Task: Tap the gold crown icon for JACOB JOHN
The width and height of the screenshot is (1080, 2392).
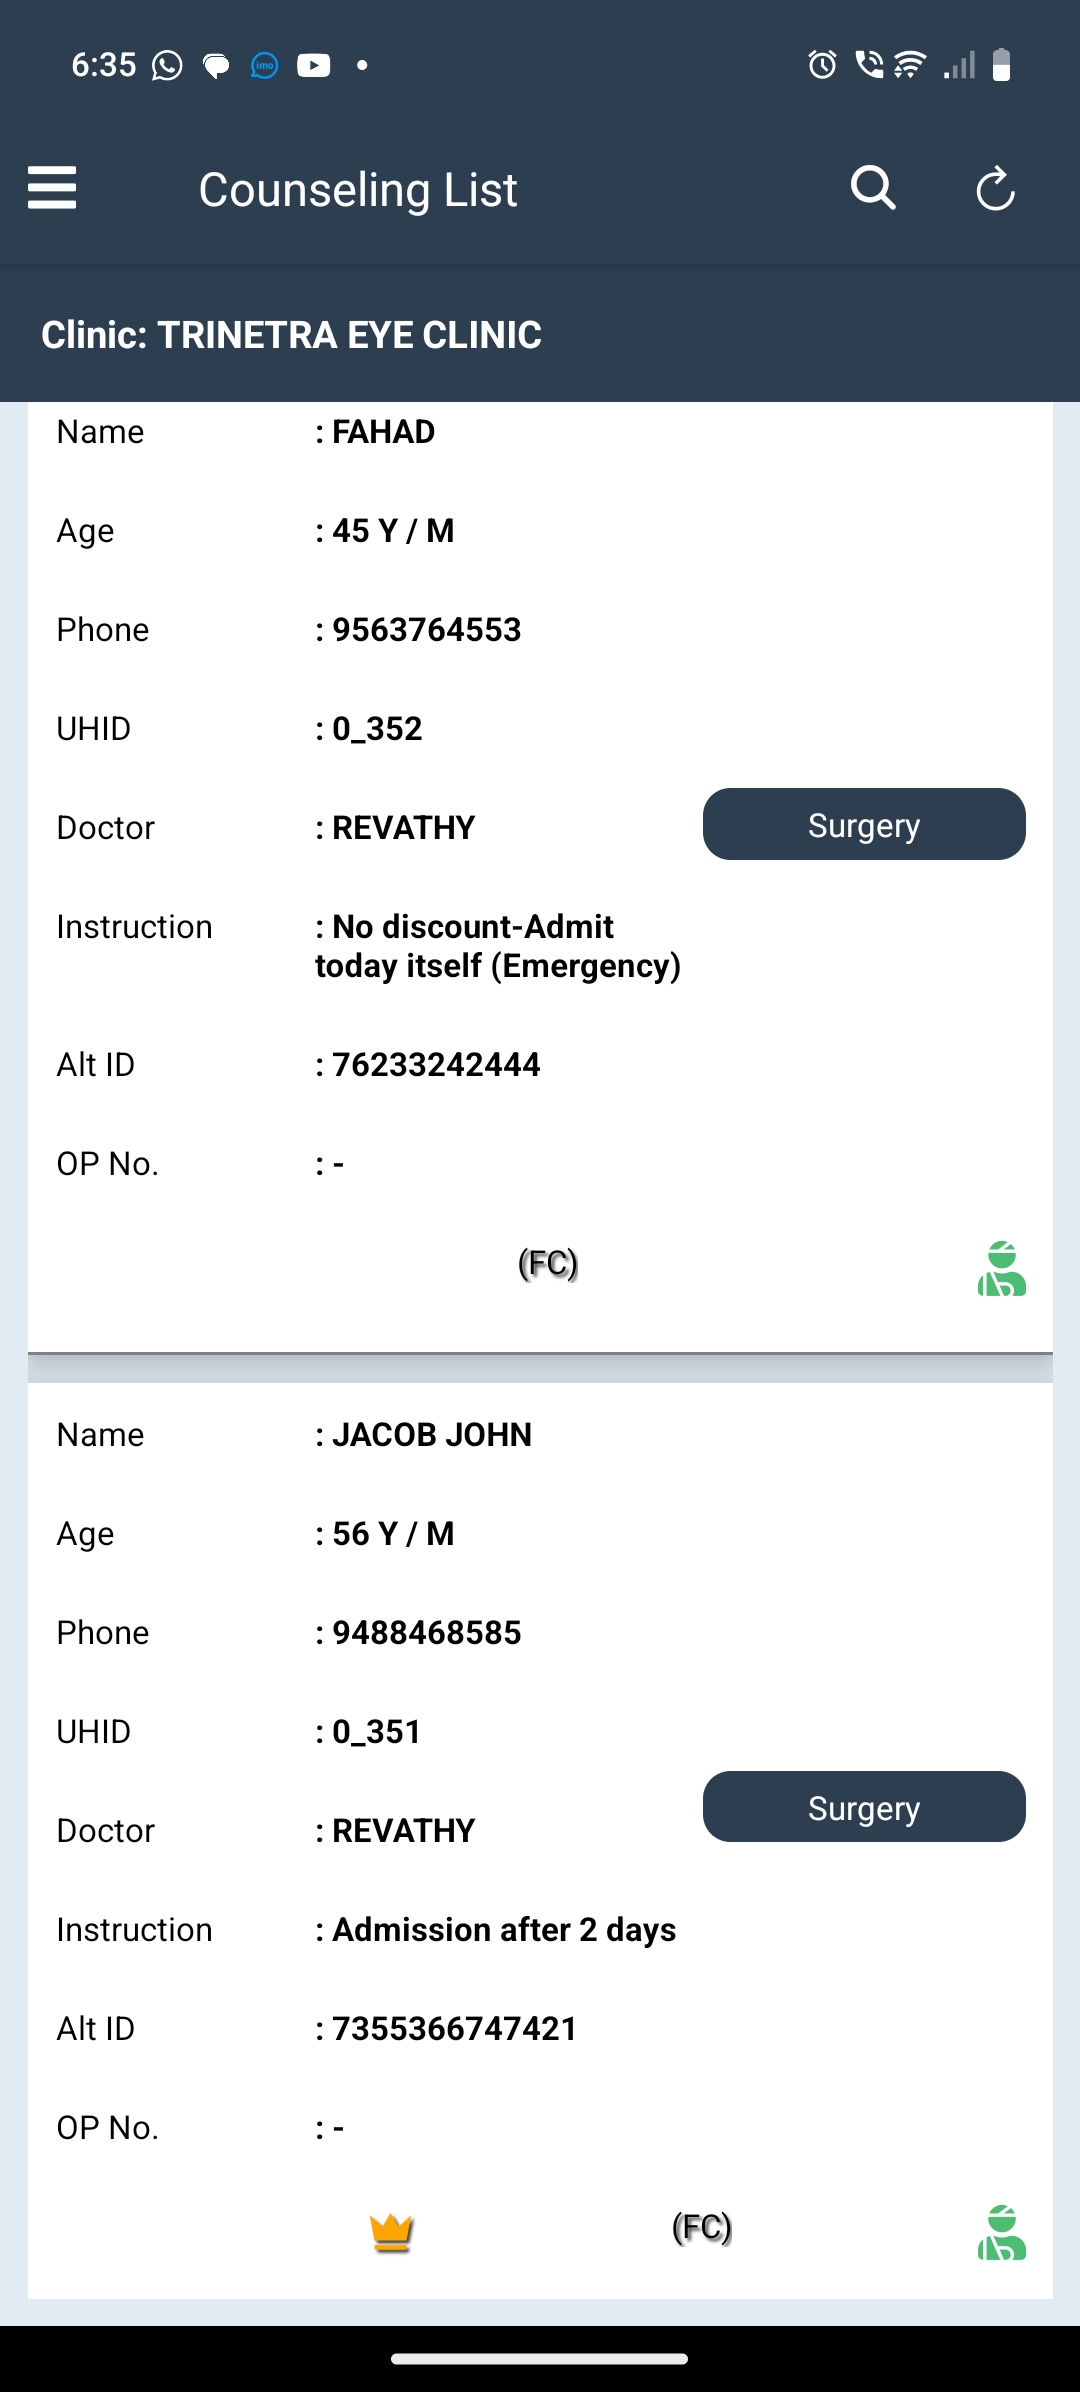Action: click(391, 2231)
